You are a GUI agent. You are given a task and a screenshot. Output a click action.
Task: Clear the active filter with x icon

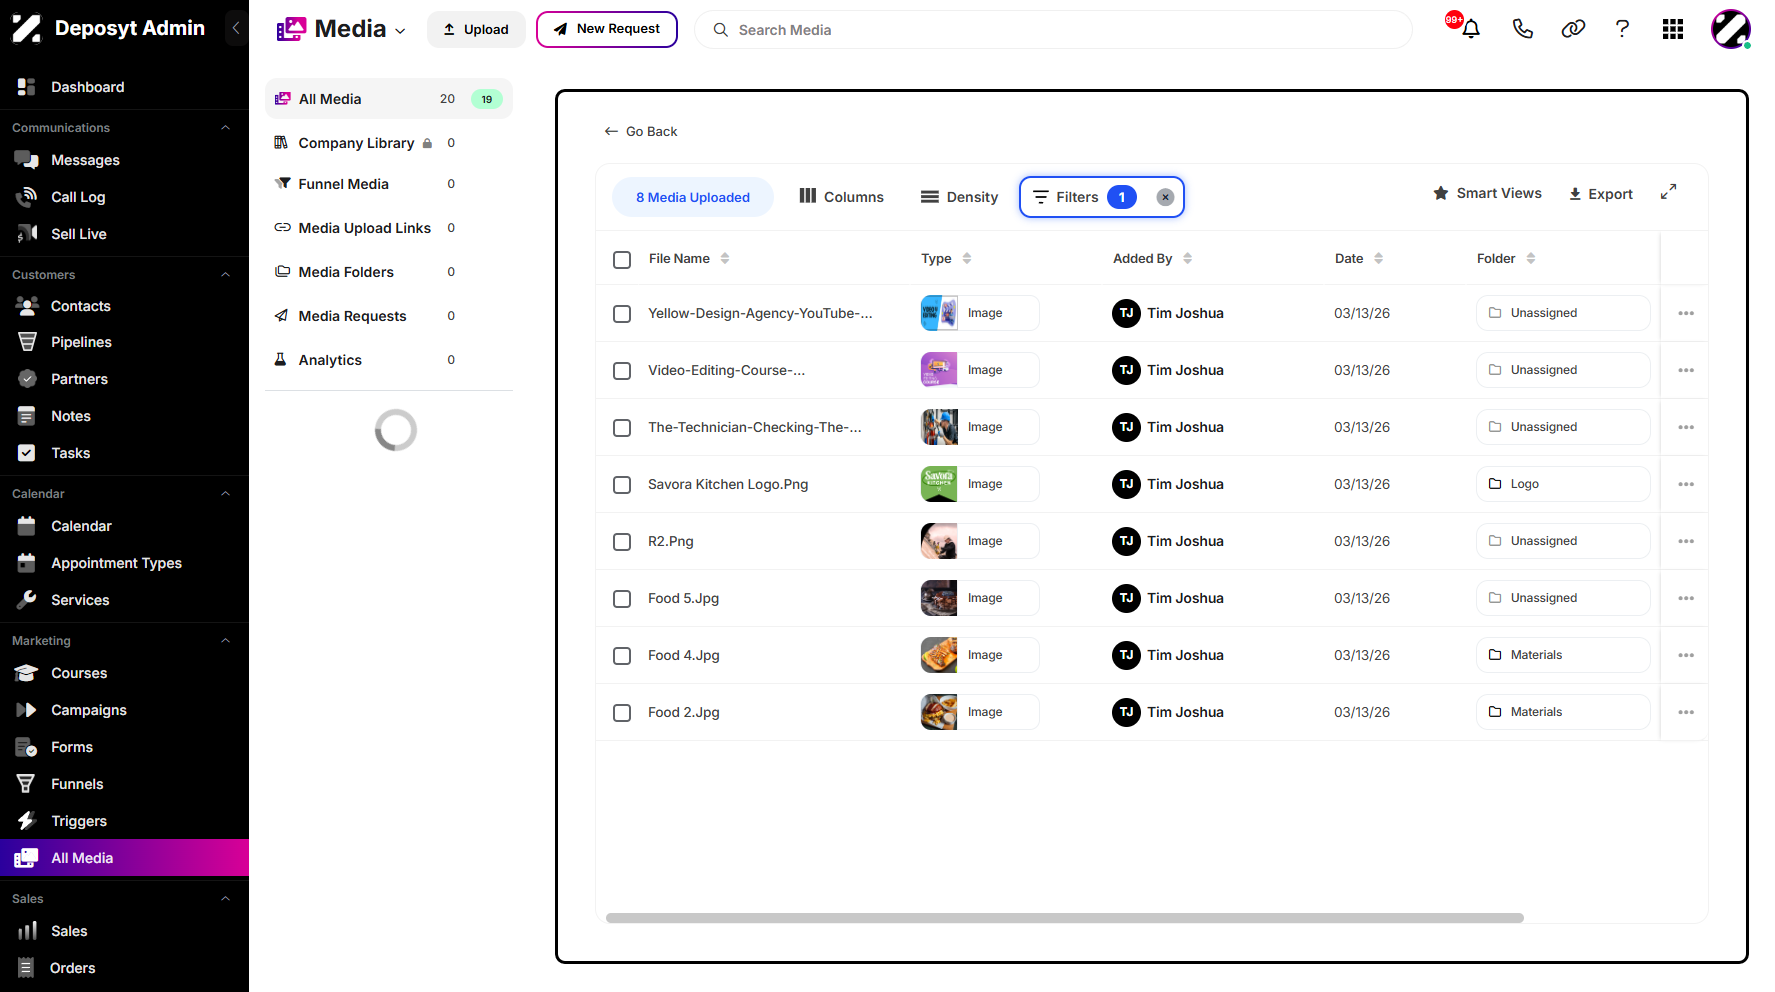point(1165,197)
